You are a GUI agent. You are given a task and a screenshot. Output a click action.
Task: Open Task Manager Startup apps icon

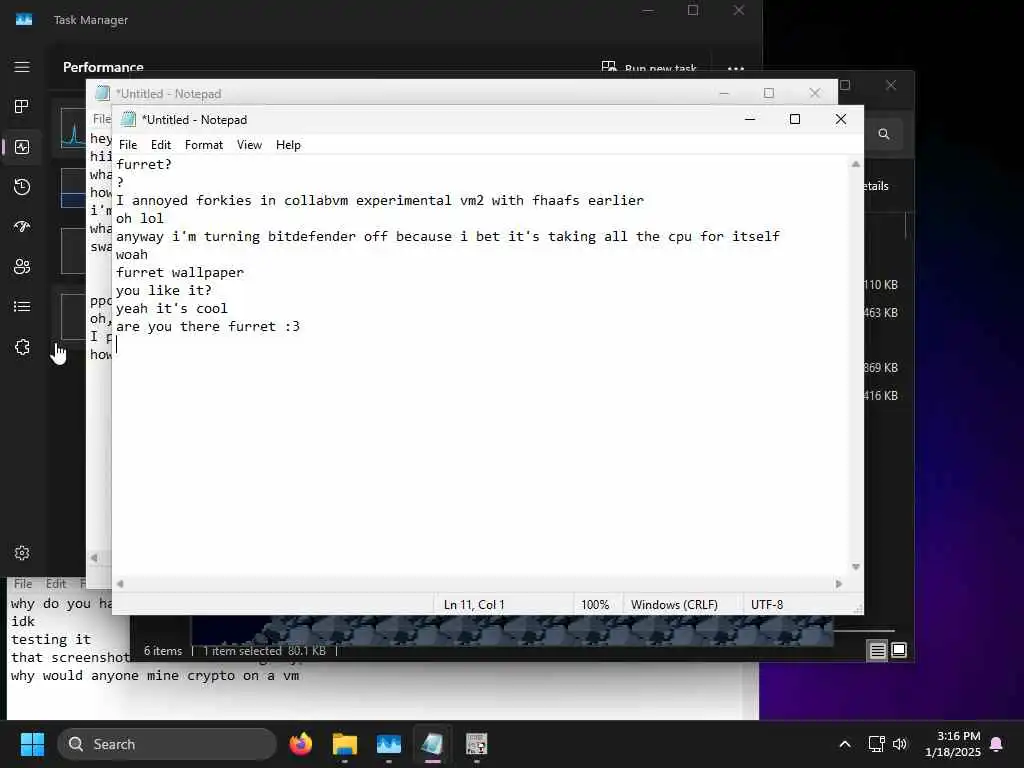tap(22, 227)
